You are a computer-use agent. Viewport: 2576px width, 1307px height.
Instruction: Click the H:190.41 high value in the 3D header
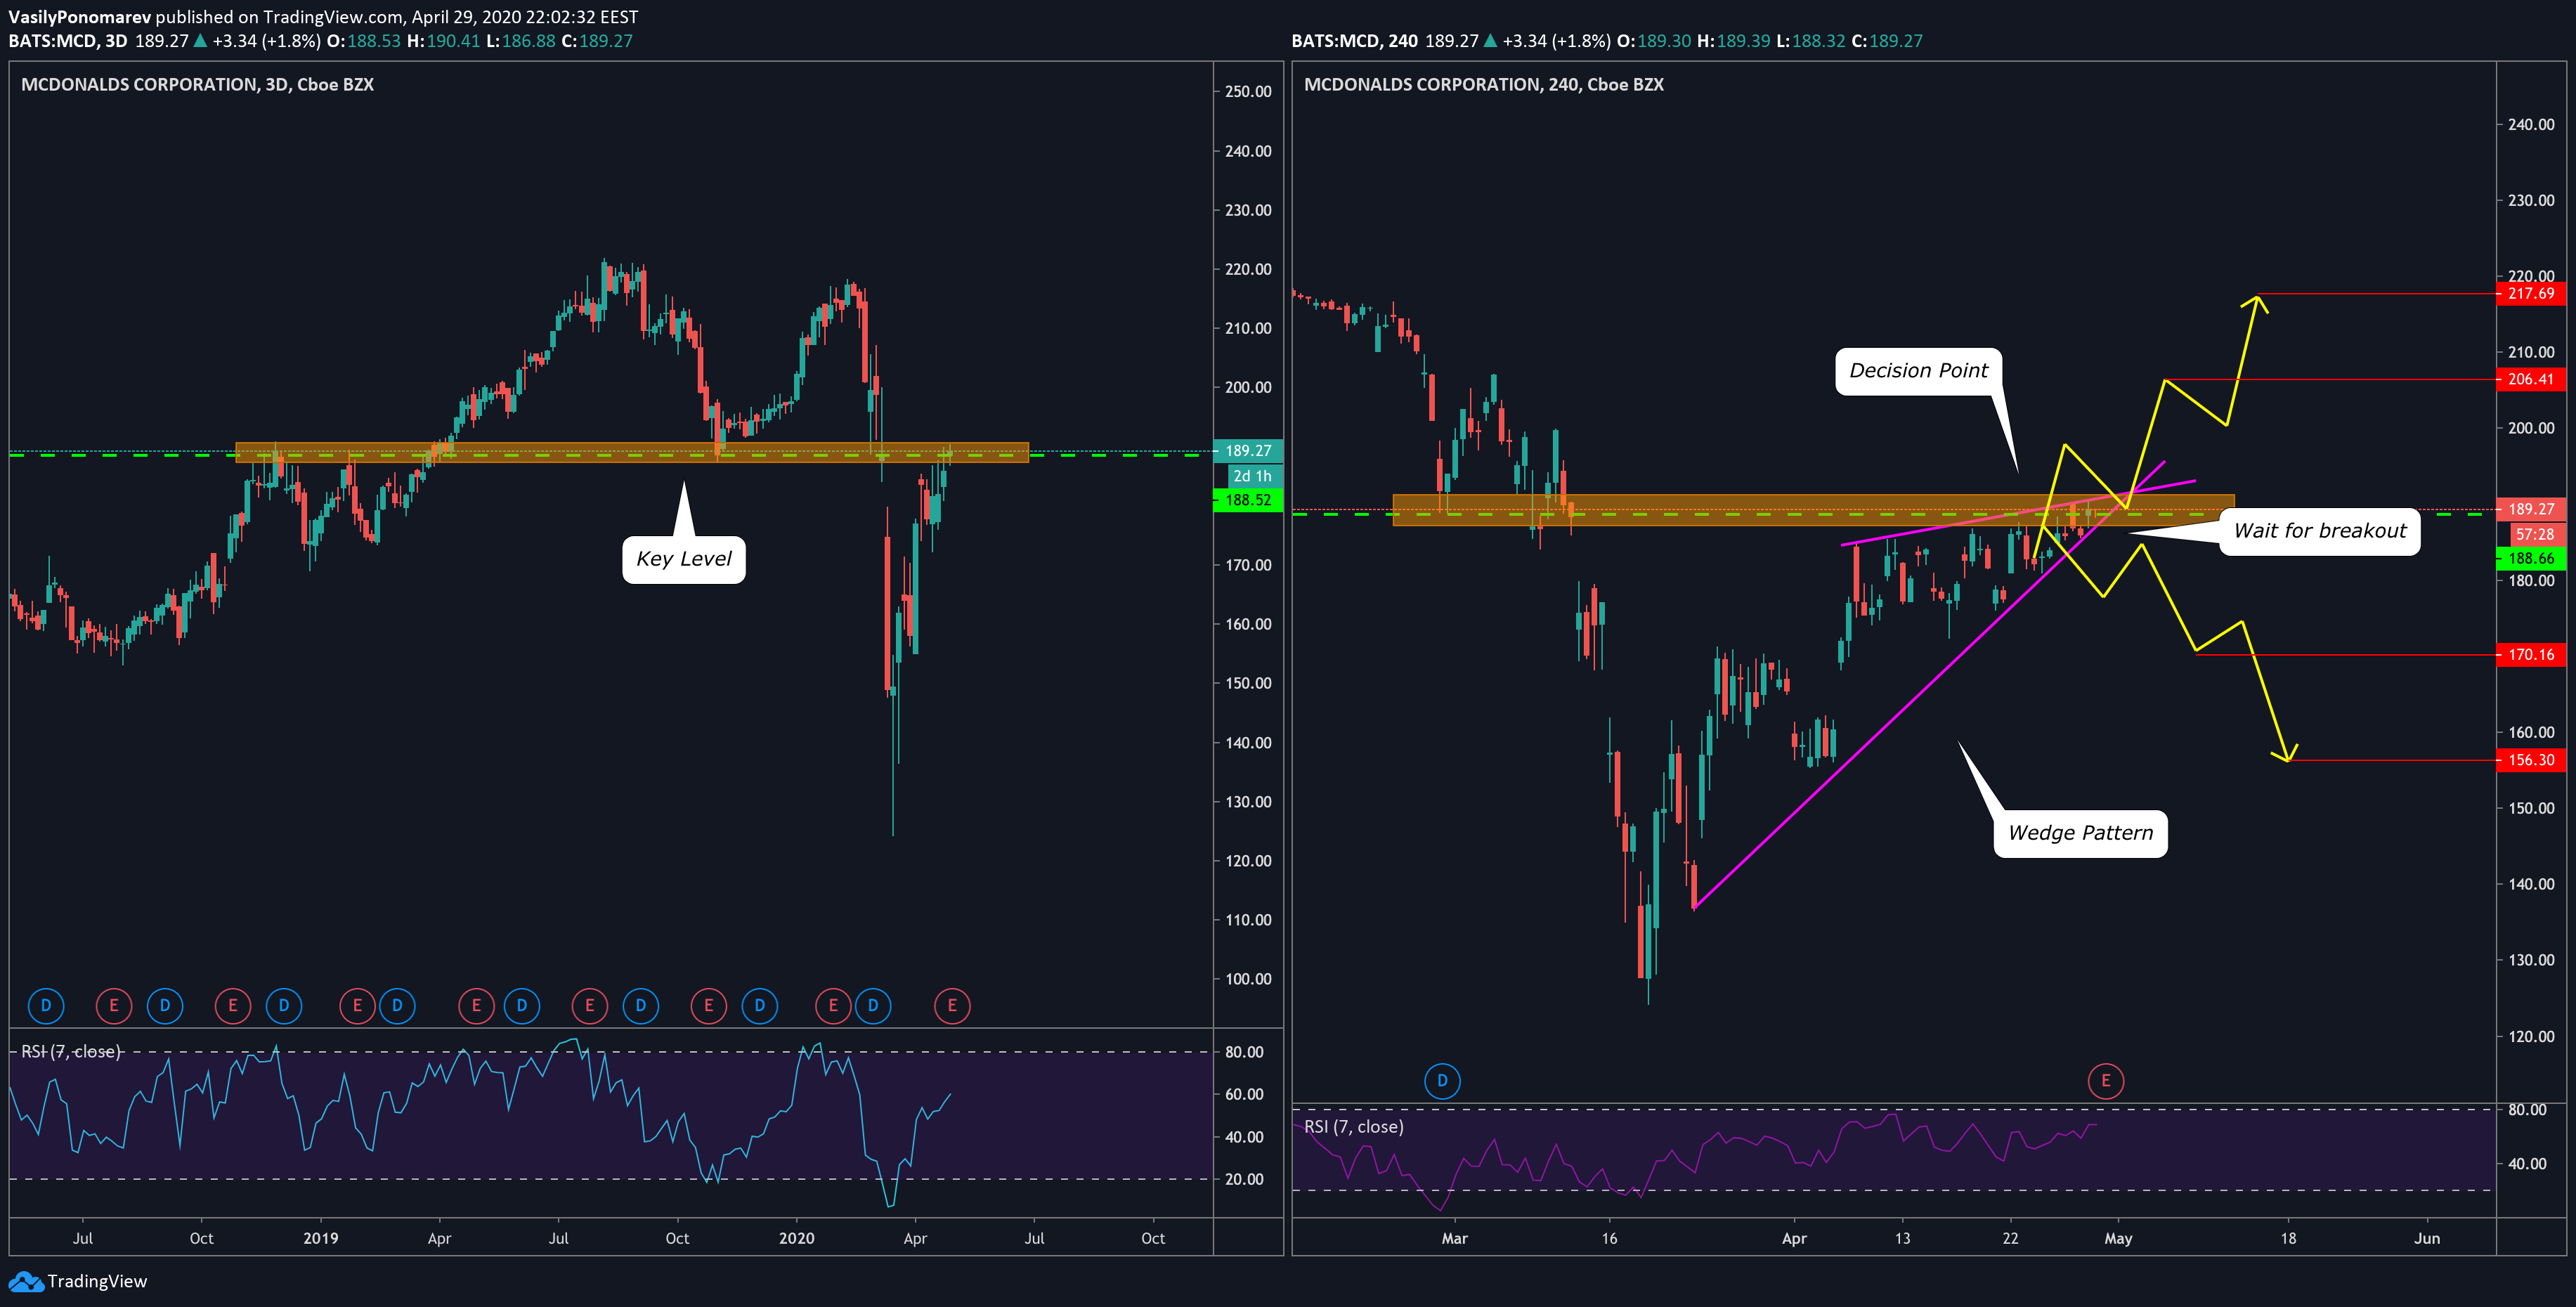tap(443, 41)
